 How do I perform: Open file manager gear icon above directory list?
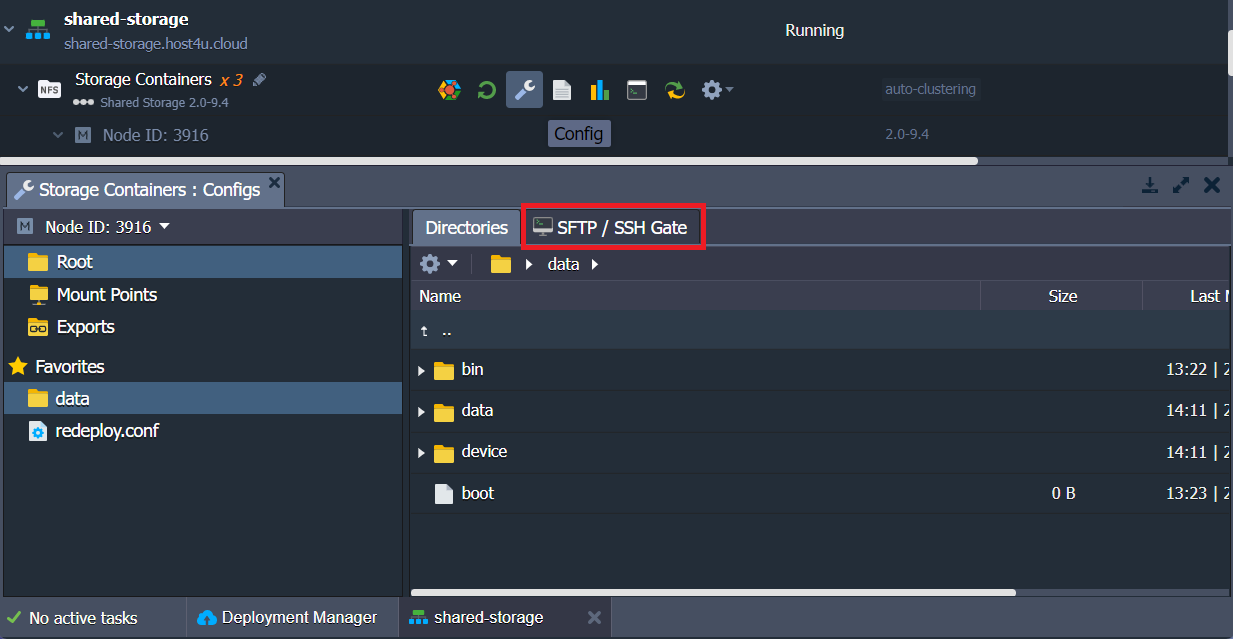(x=430, y=263)
